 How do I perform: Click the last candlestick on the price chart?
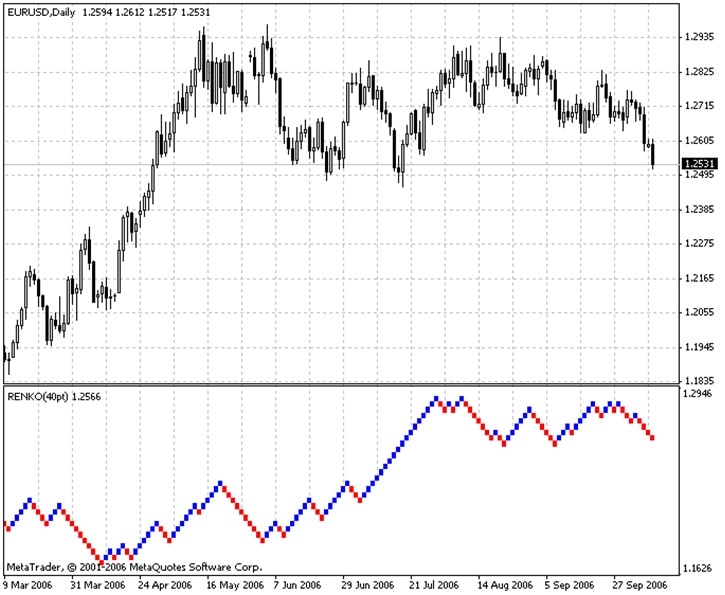click(652, 155)
